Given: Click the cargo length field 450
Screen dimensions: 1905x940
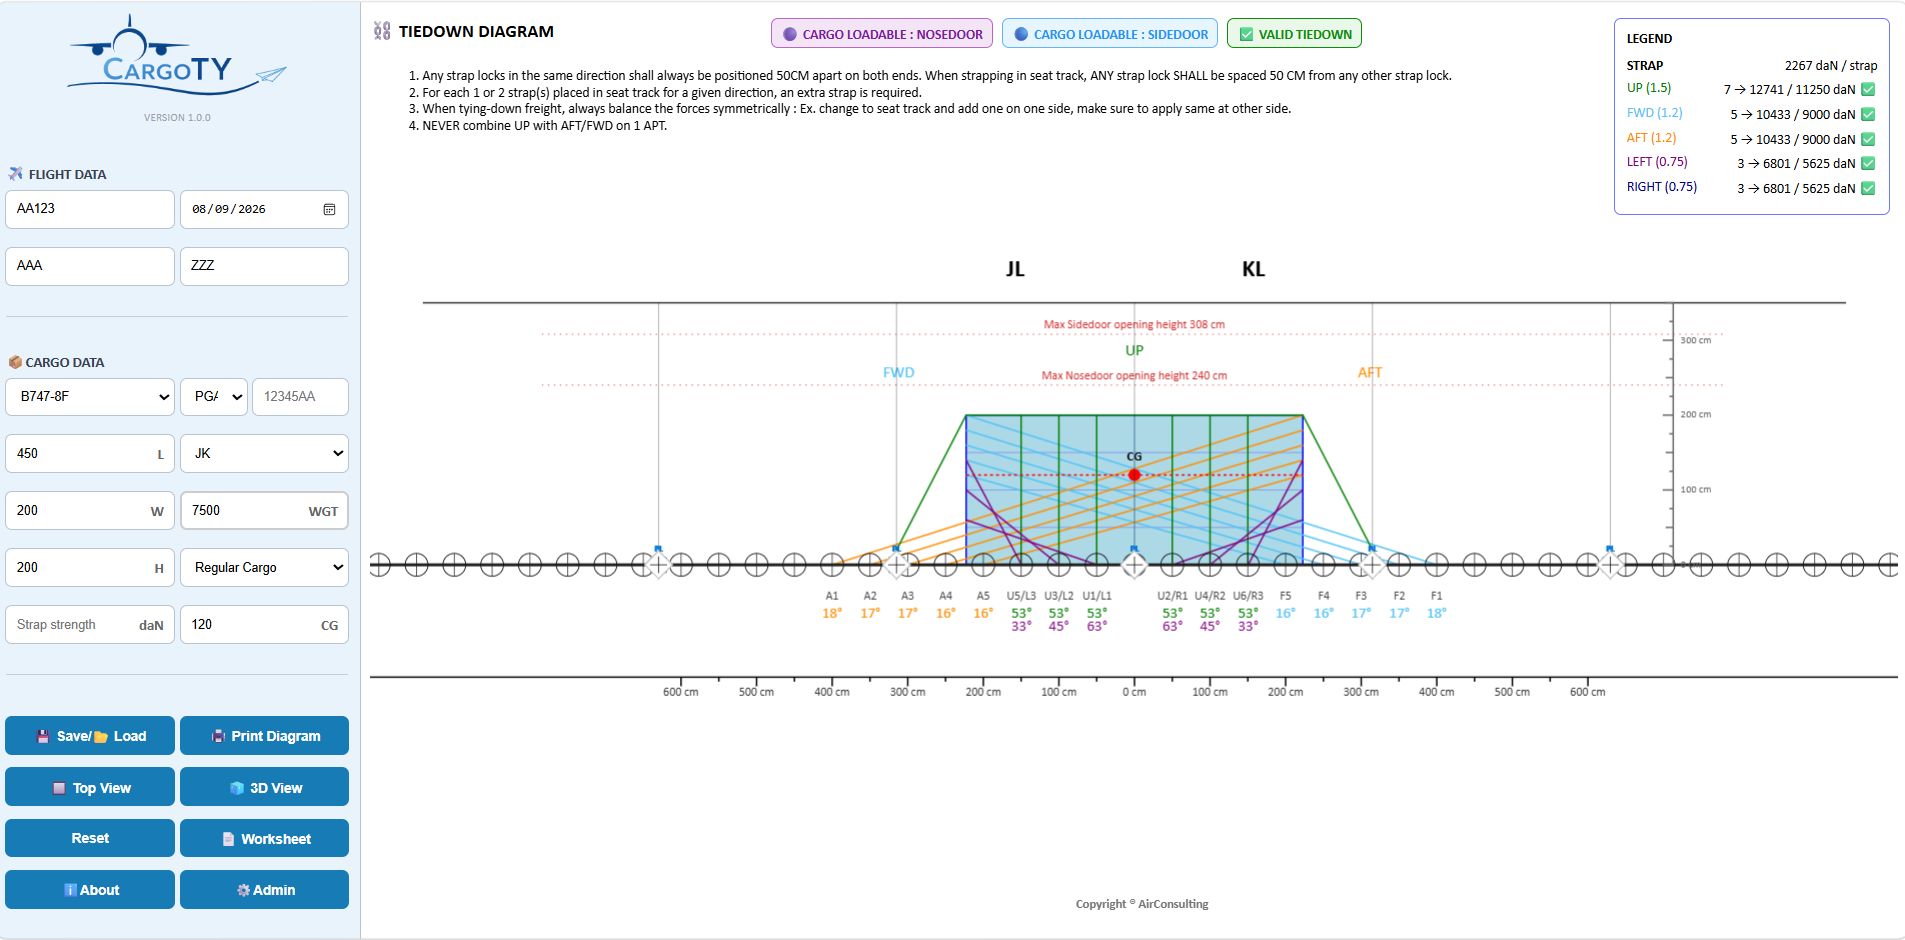Looking at the screenshot, I should (90, 454).
